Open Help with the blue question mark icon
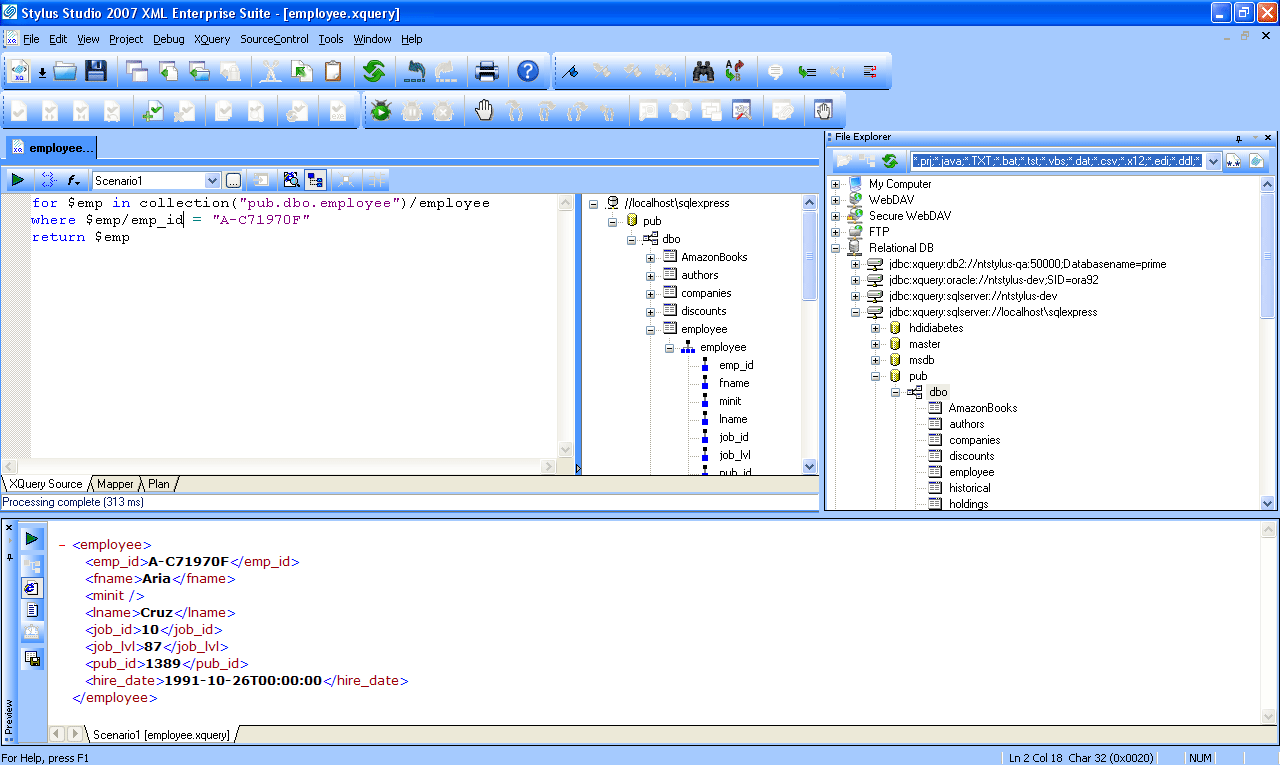This screenshot has height=765, width=1280. pyautogui.click(x=527, y=71)
